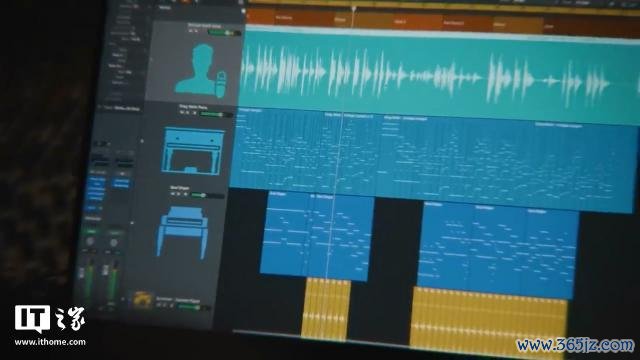Image resolution: width=640 pixels, height=360 pixels.
Task: Click the upright piano track icon
Action: tap(192, 150)
